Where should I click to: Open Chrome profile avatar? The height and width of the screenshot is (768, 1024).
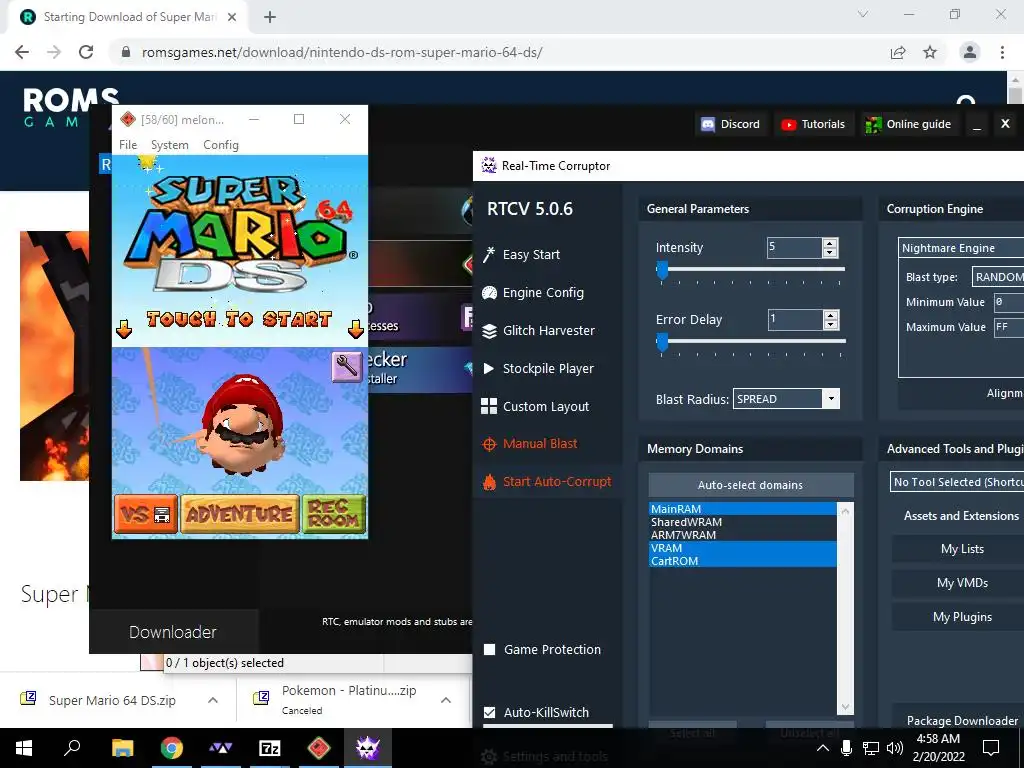click(x=970, y=52)
